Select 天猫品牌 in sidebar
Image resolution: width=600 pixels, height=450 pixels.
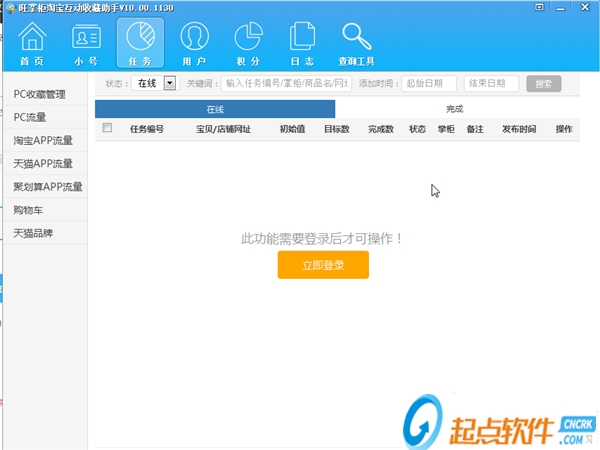point(45,233)
